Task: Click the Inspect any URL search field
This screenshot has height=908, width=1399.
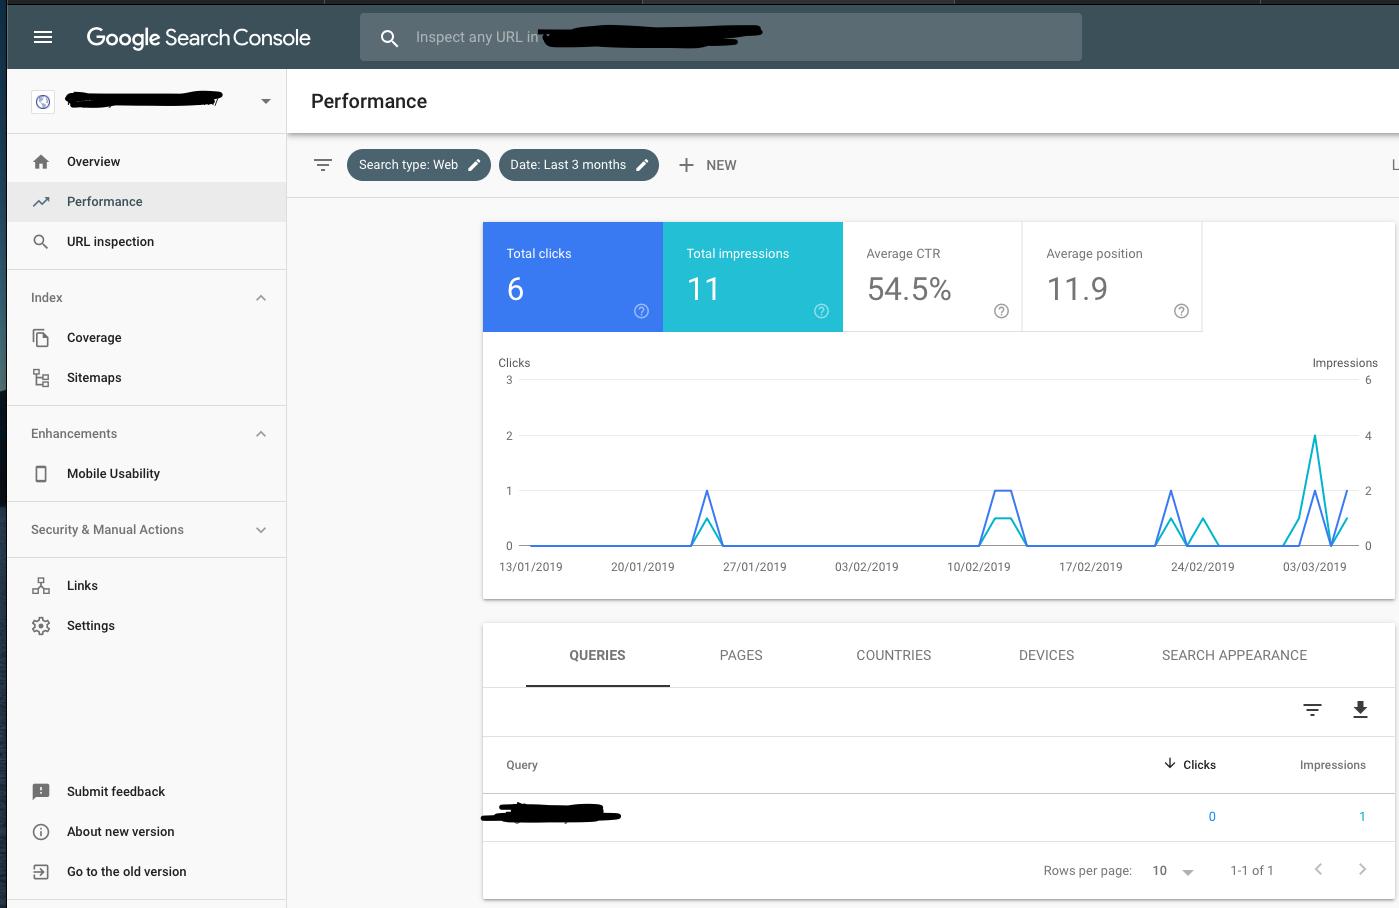Action: [x=721, y=37]
